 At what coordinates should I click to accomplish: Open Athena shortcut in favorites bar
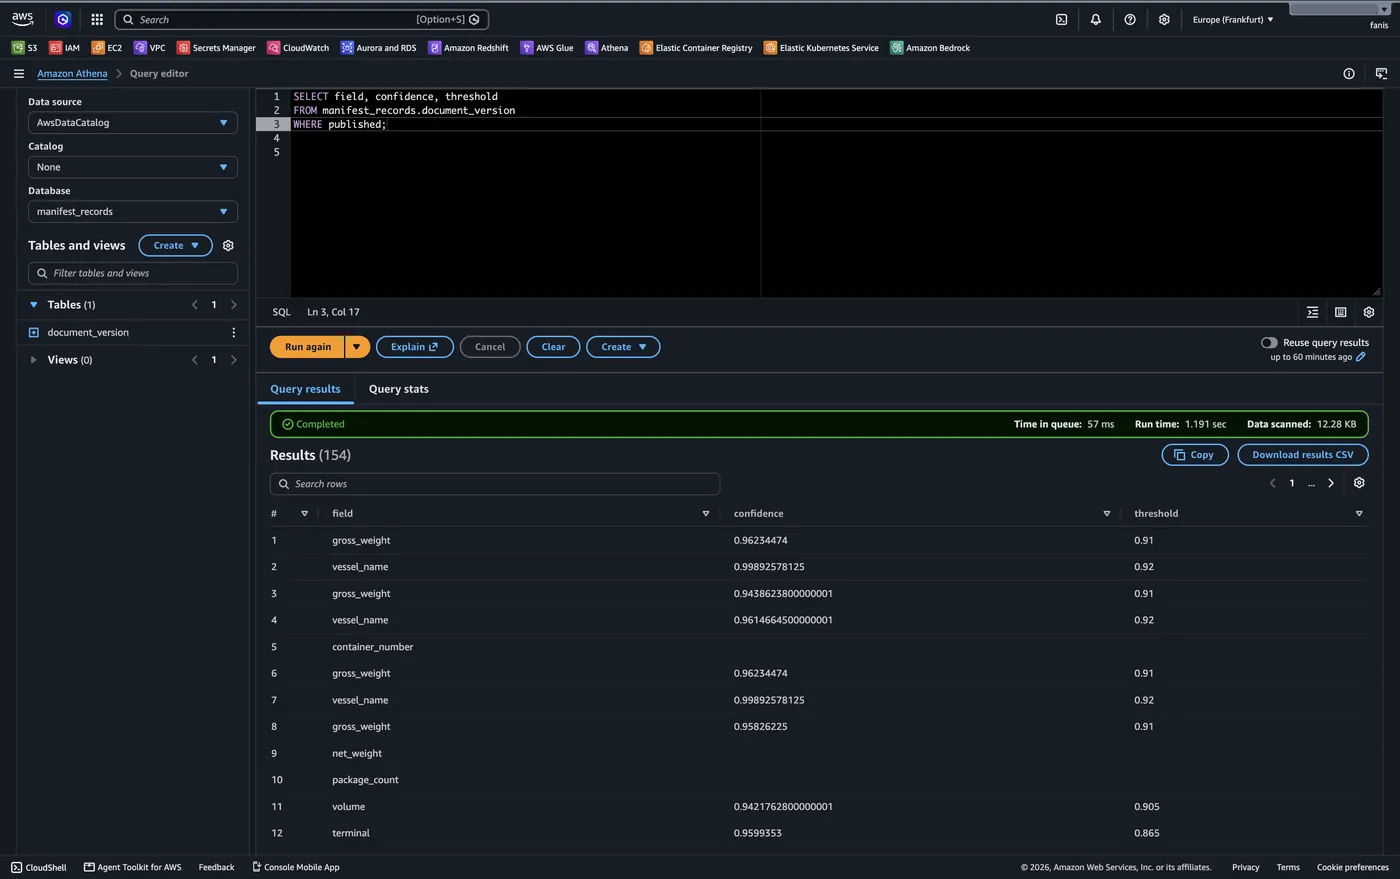pos(607,47)
